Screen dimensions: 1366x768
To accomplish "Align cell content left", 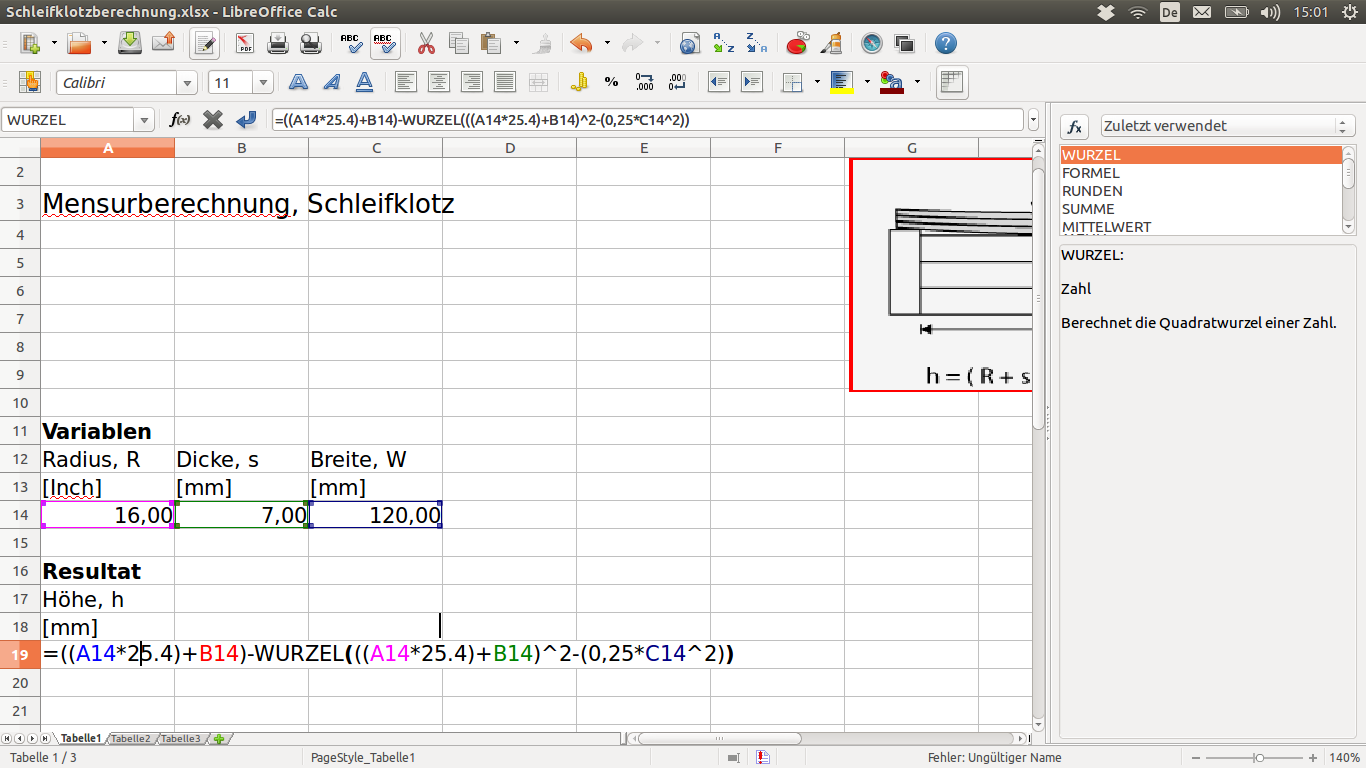I will [x=406, y=83].
